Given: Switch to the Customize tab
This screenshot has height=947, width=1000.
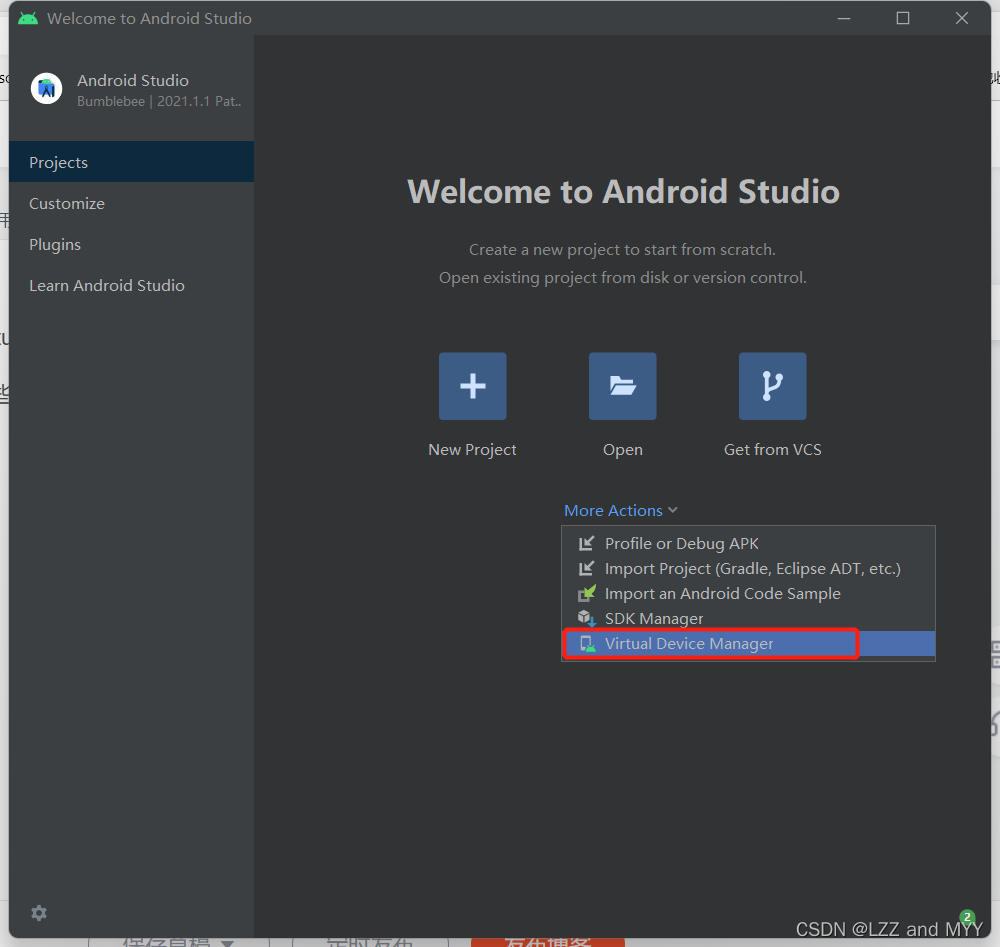Looking at the screenshot, I should pyautogui.click(x=131, y=203).
